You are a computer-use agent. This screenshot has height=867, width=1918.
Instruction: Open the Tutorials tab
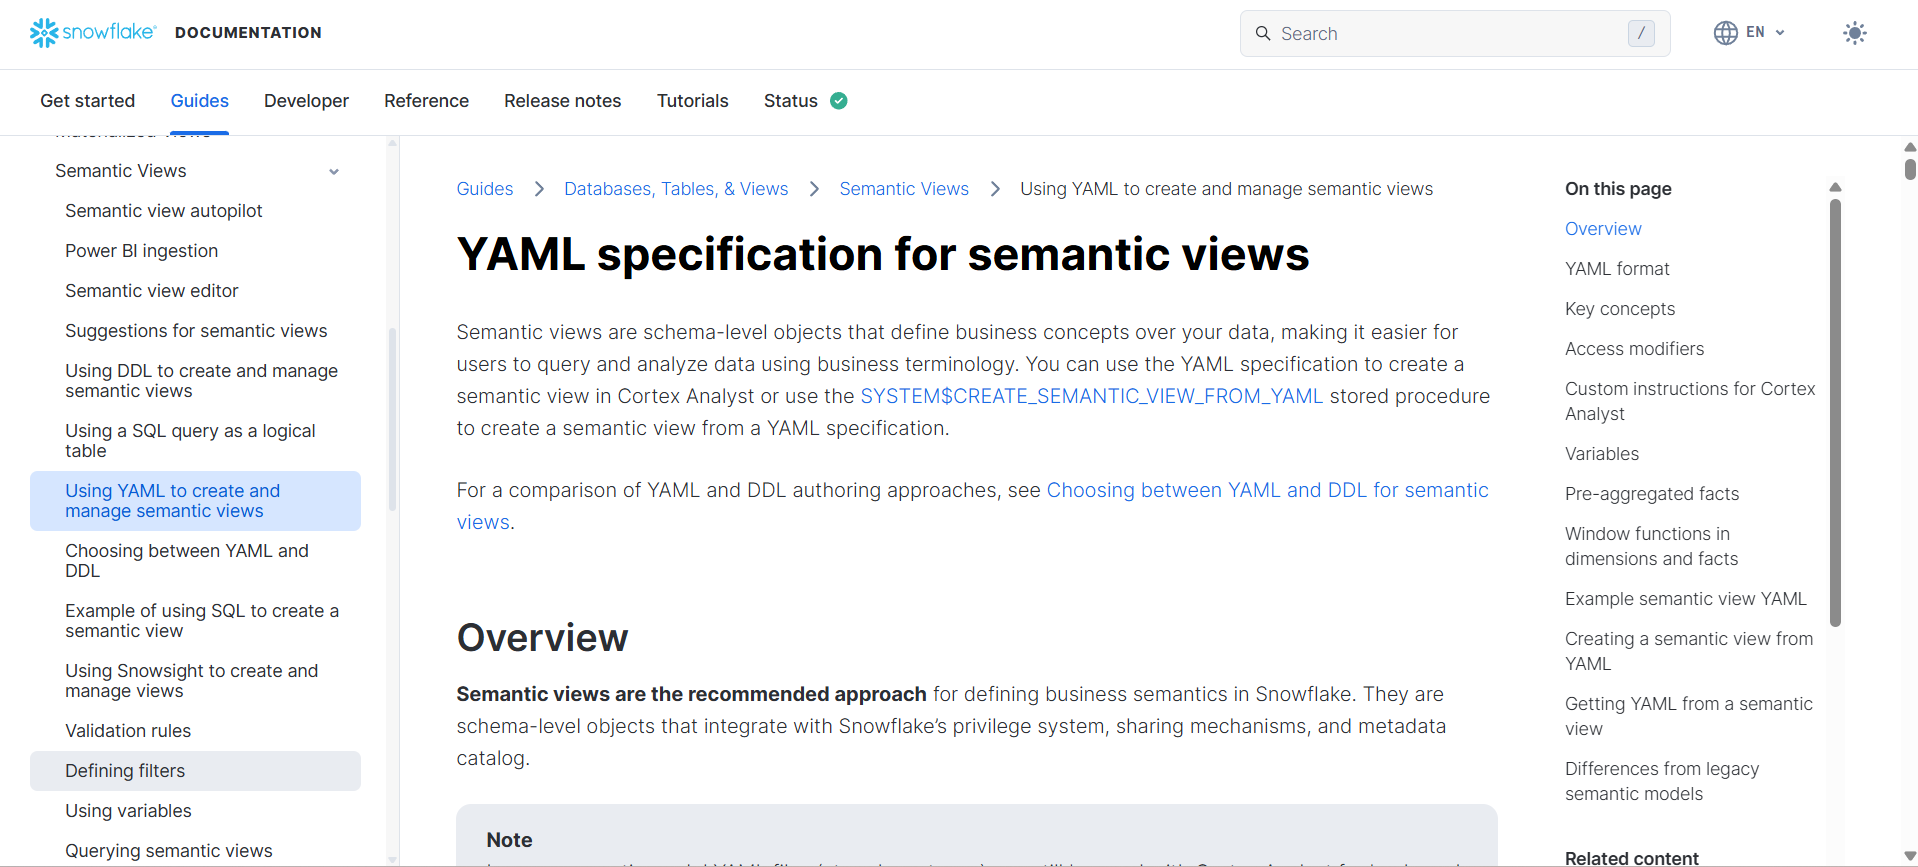693,101
